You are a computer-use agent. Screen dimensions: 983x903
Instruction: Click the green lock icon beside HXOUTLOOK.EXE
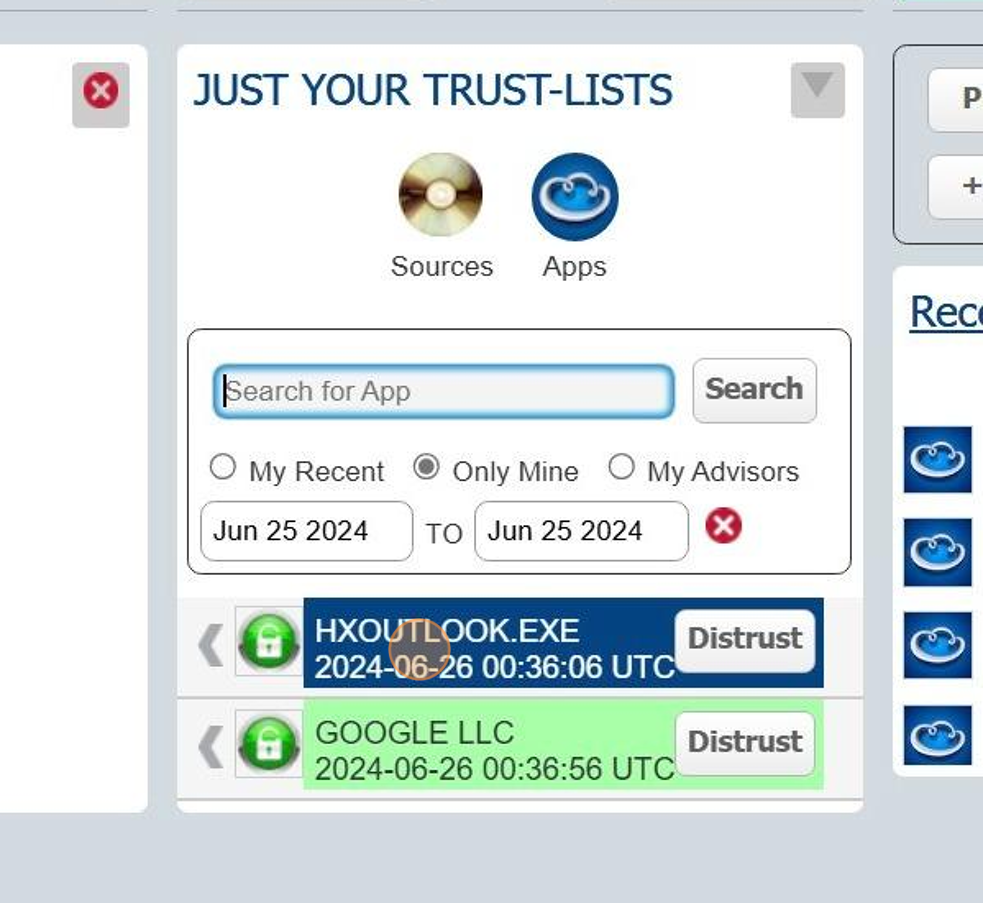point(268,642)
